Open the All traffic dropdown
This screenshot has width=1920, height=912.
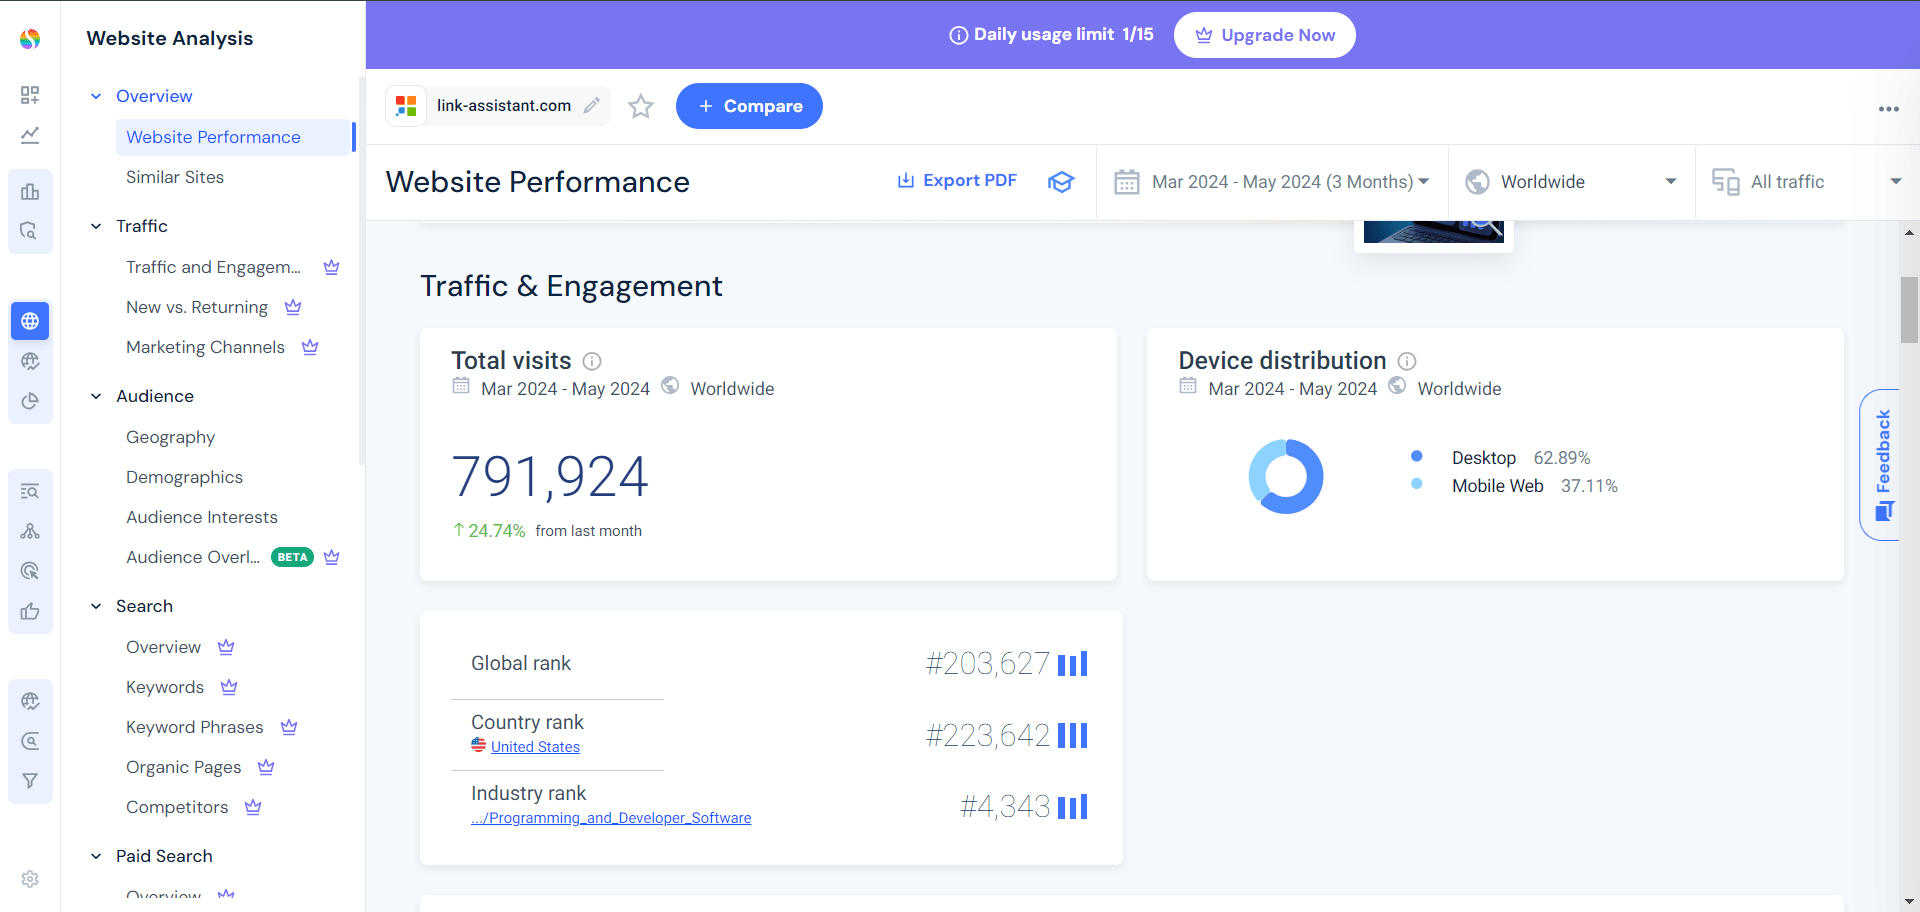pyautogui.click(x=1806, y=182)
